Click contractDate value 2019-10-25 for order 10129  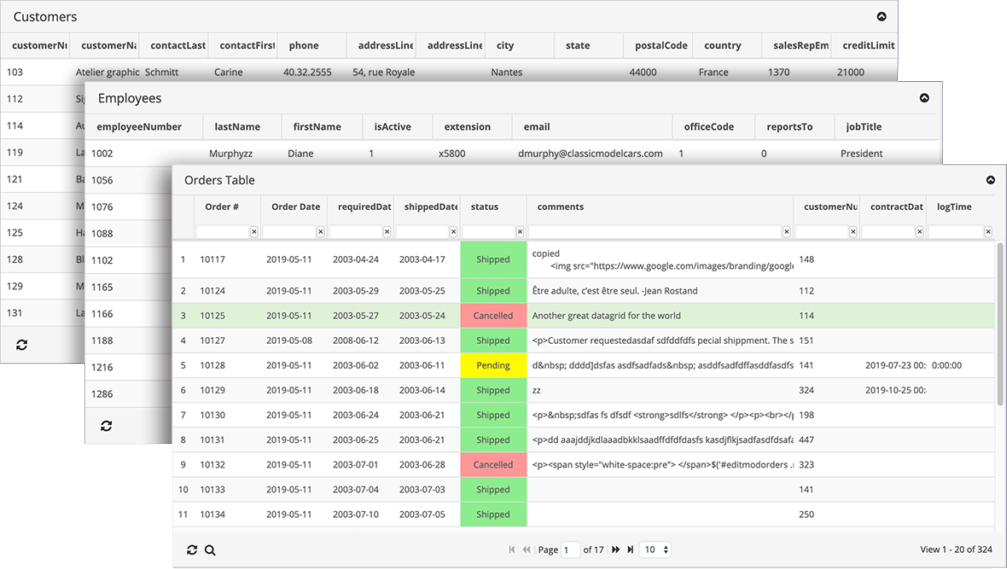(x=895, y=390)
